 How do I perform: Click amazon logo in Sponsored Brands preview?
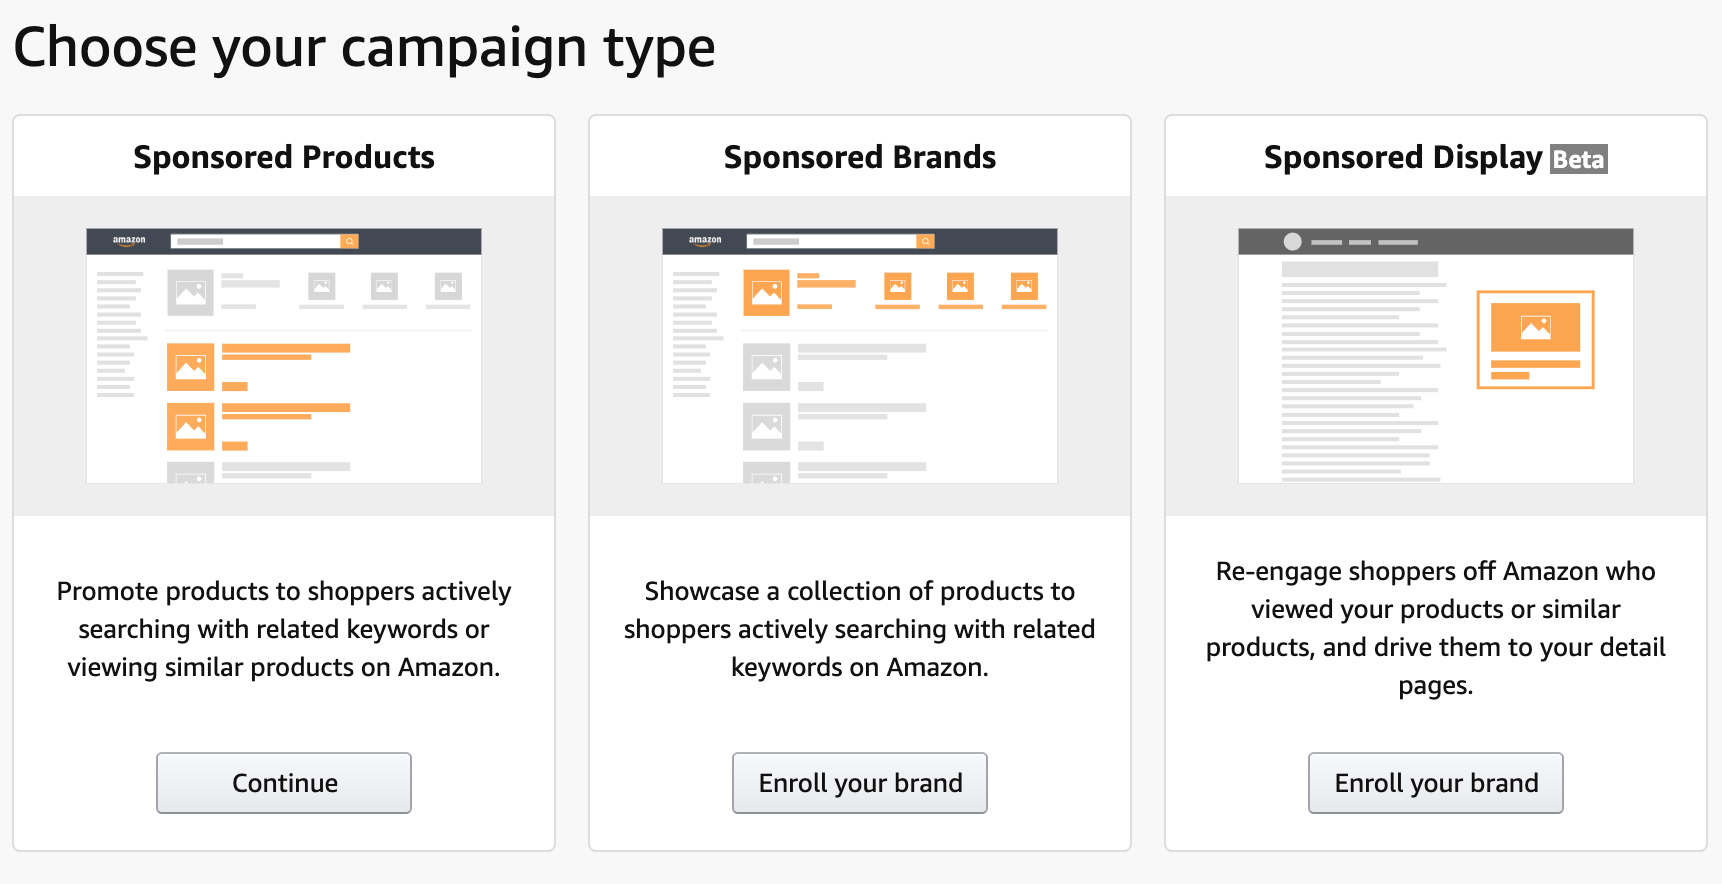click(x=705, y=241)
